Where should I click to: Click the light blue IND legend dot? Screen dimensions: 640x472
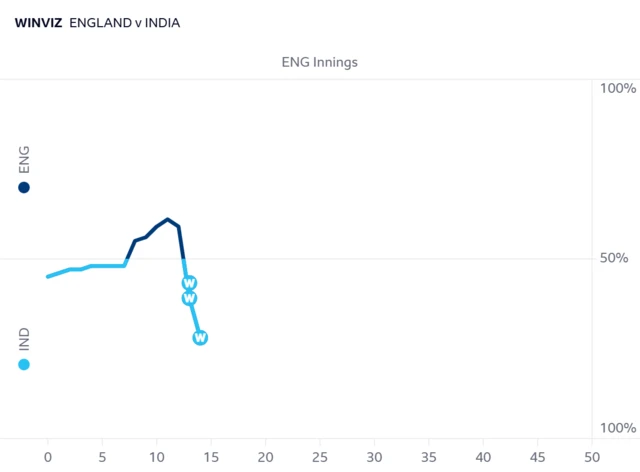[x=24, y=364]
